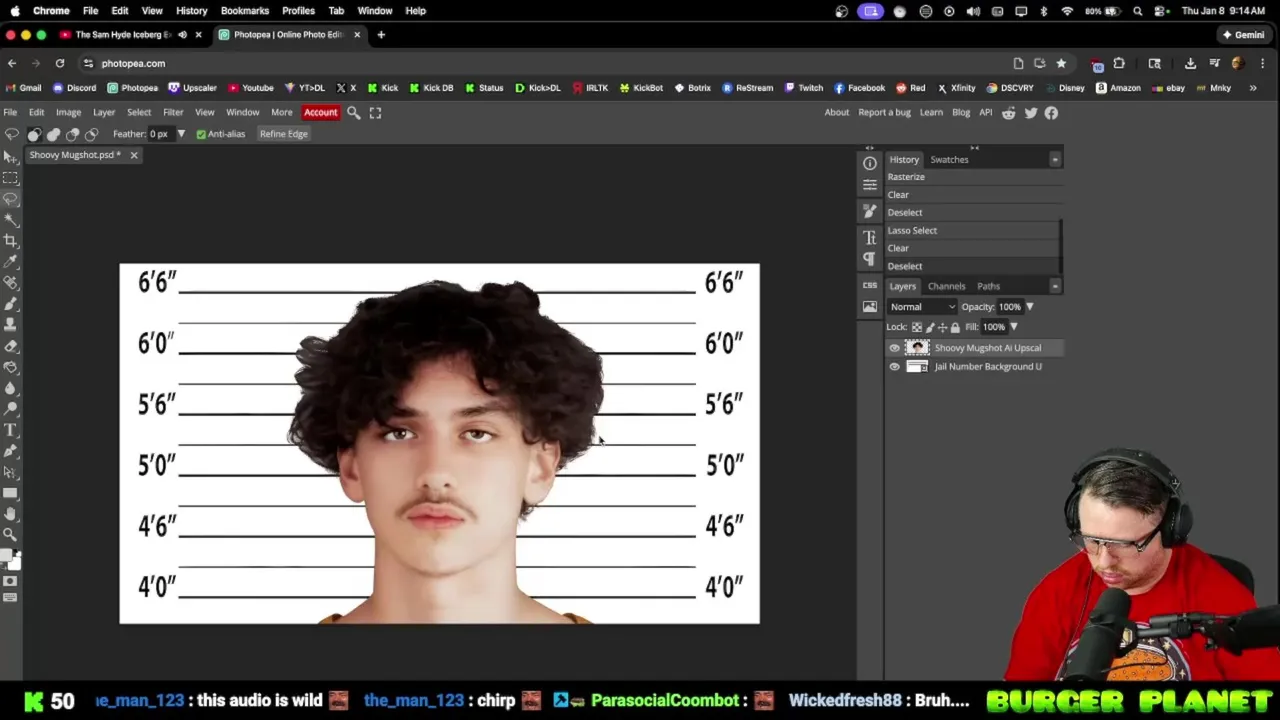Open the Character panel icon
Viewport: 1280px width, 720px height.
(870, 237)
